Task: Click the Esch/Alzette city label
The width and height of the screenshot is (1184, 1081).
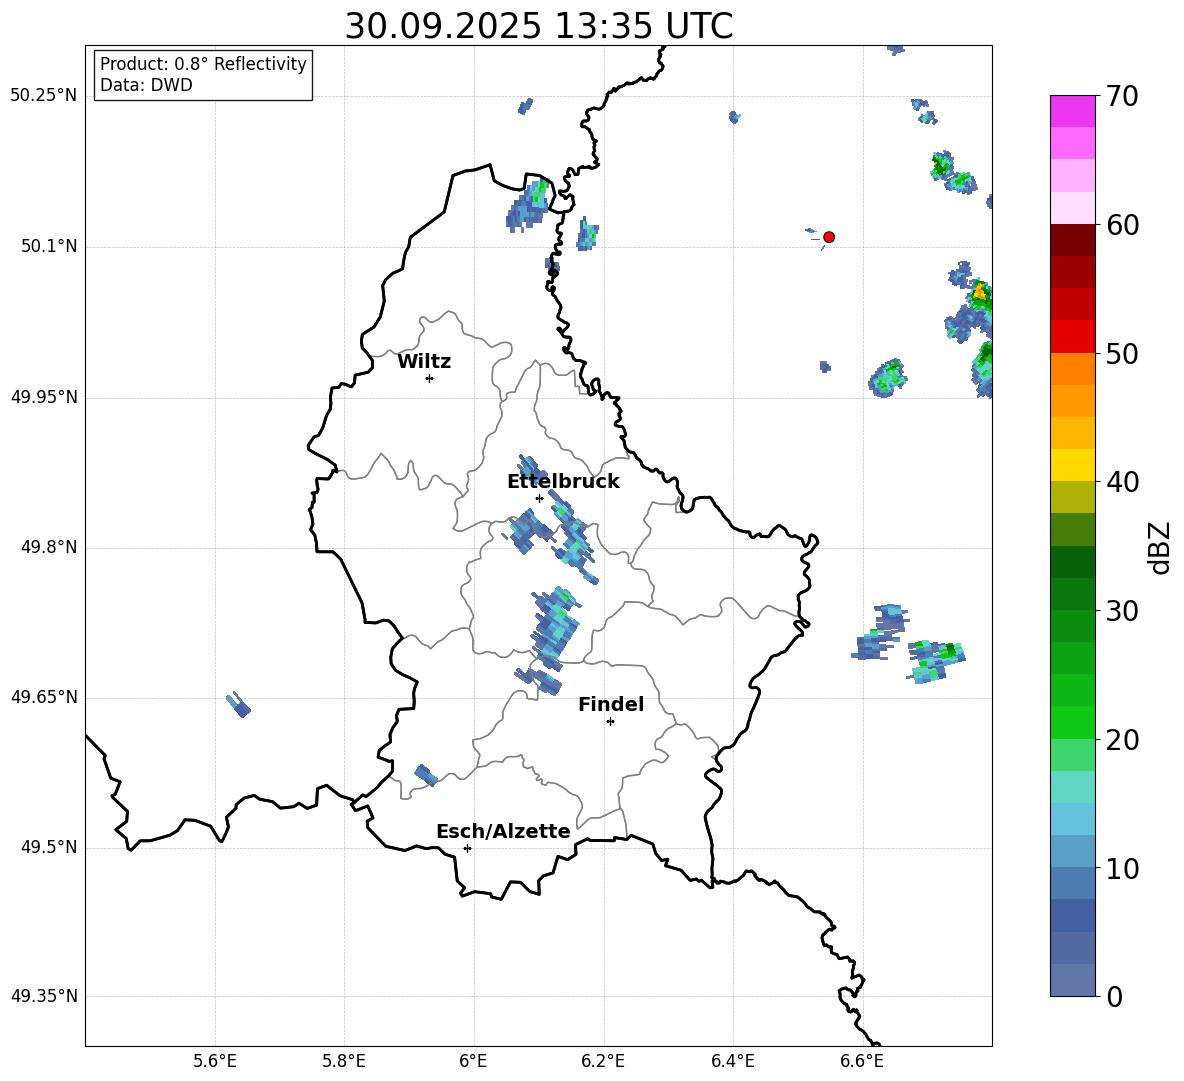Action: 503,832
